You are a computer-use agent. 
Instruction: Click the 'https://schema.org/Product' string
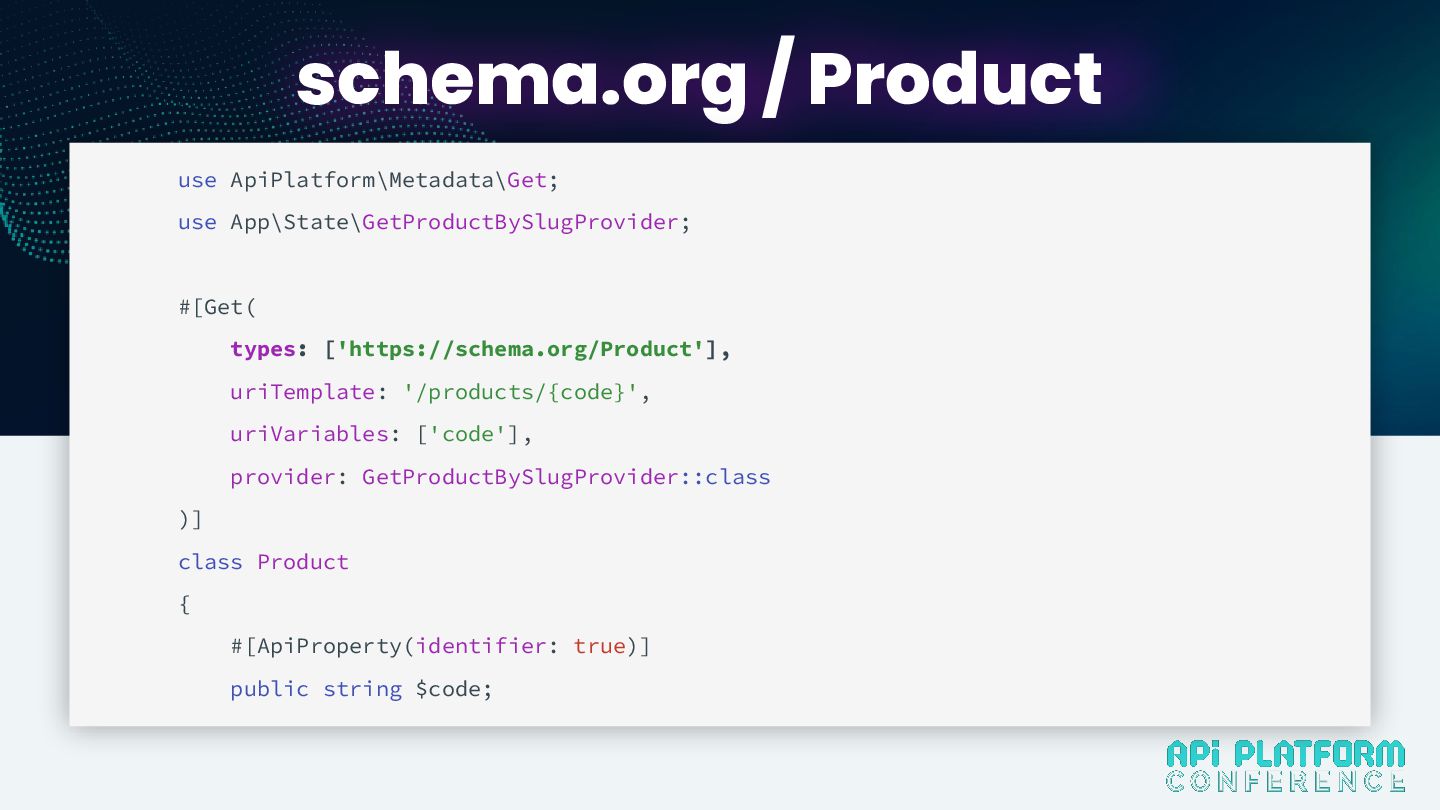521,349
